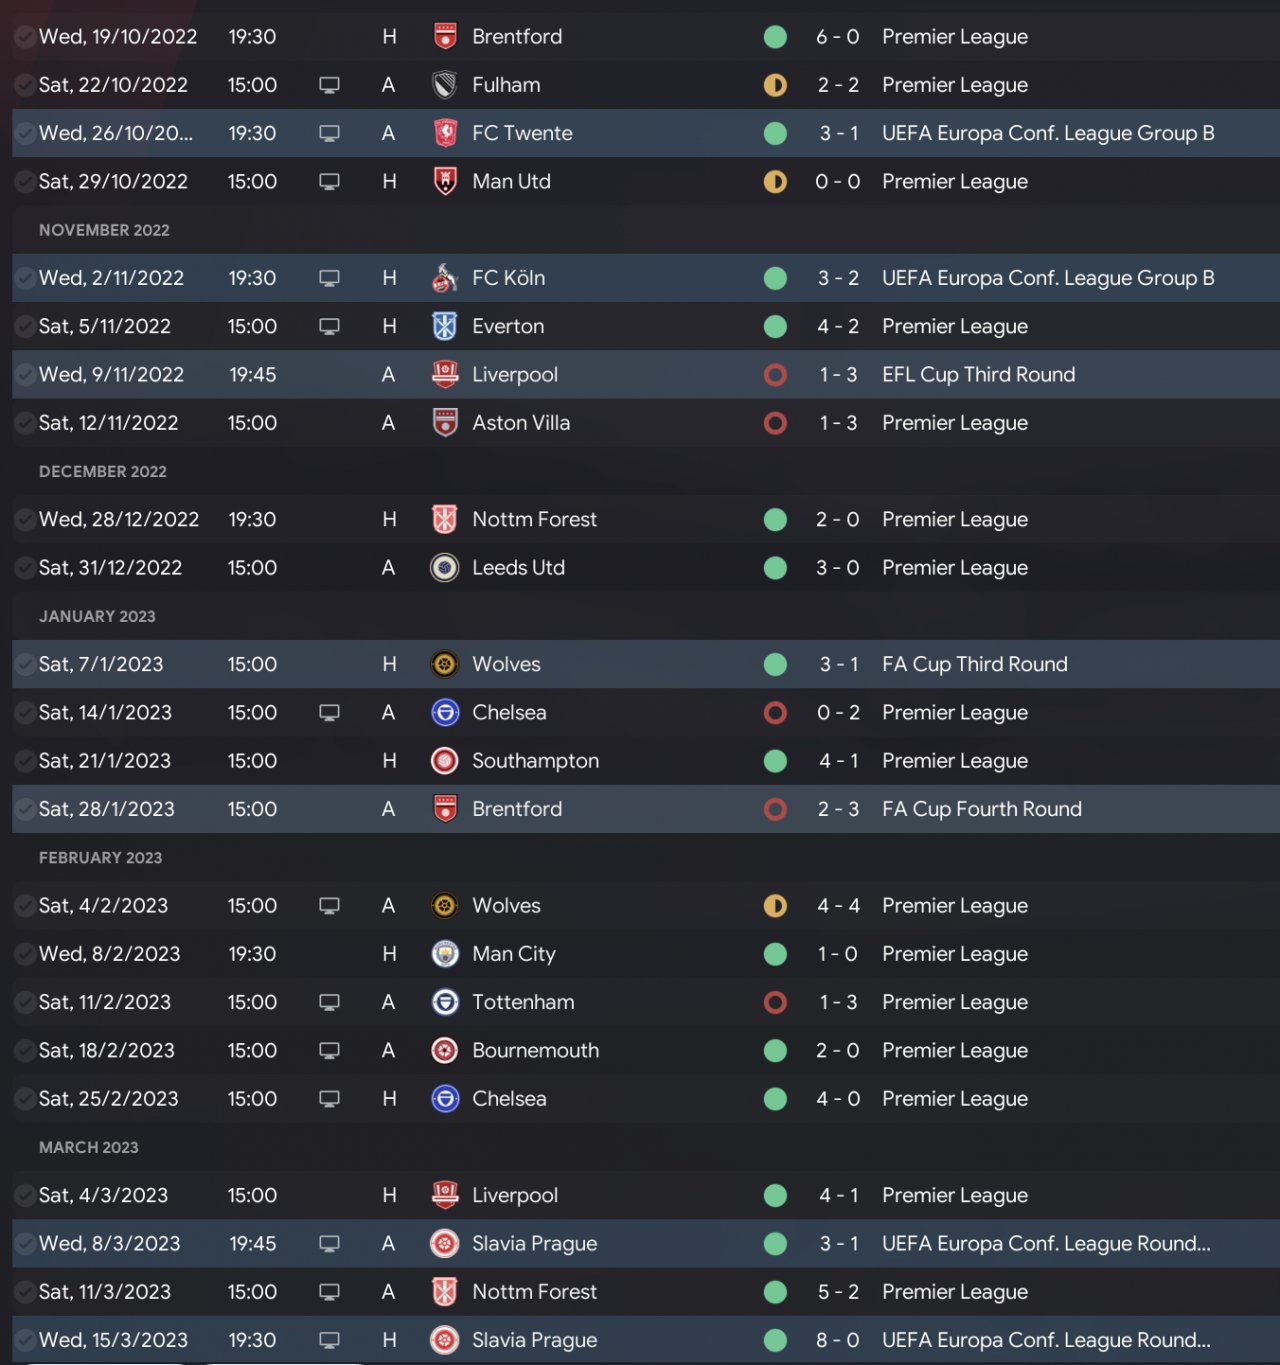
Task: Toggle the checkmark beside the 31/12/2022 fixture
Action: click(x=25, y=568)
